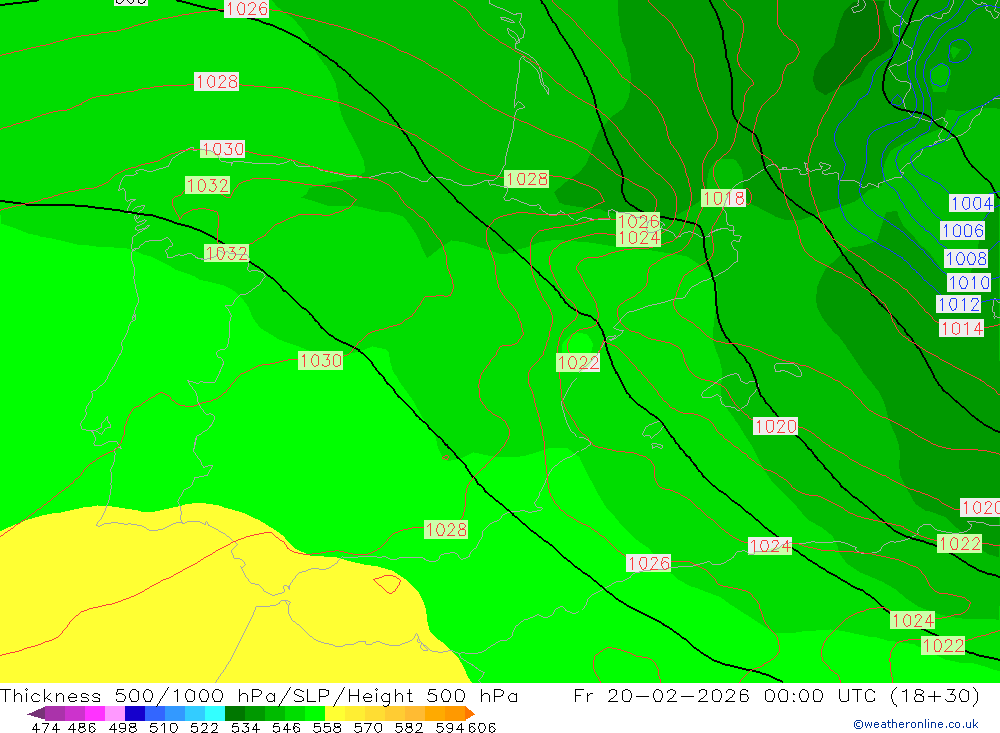This screenshot has width=1000, height=733.
Task: Click the first yellow legend swatch above 558
Action: 335,713
